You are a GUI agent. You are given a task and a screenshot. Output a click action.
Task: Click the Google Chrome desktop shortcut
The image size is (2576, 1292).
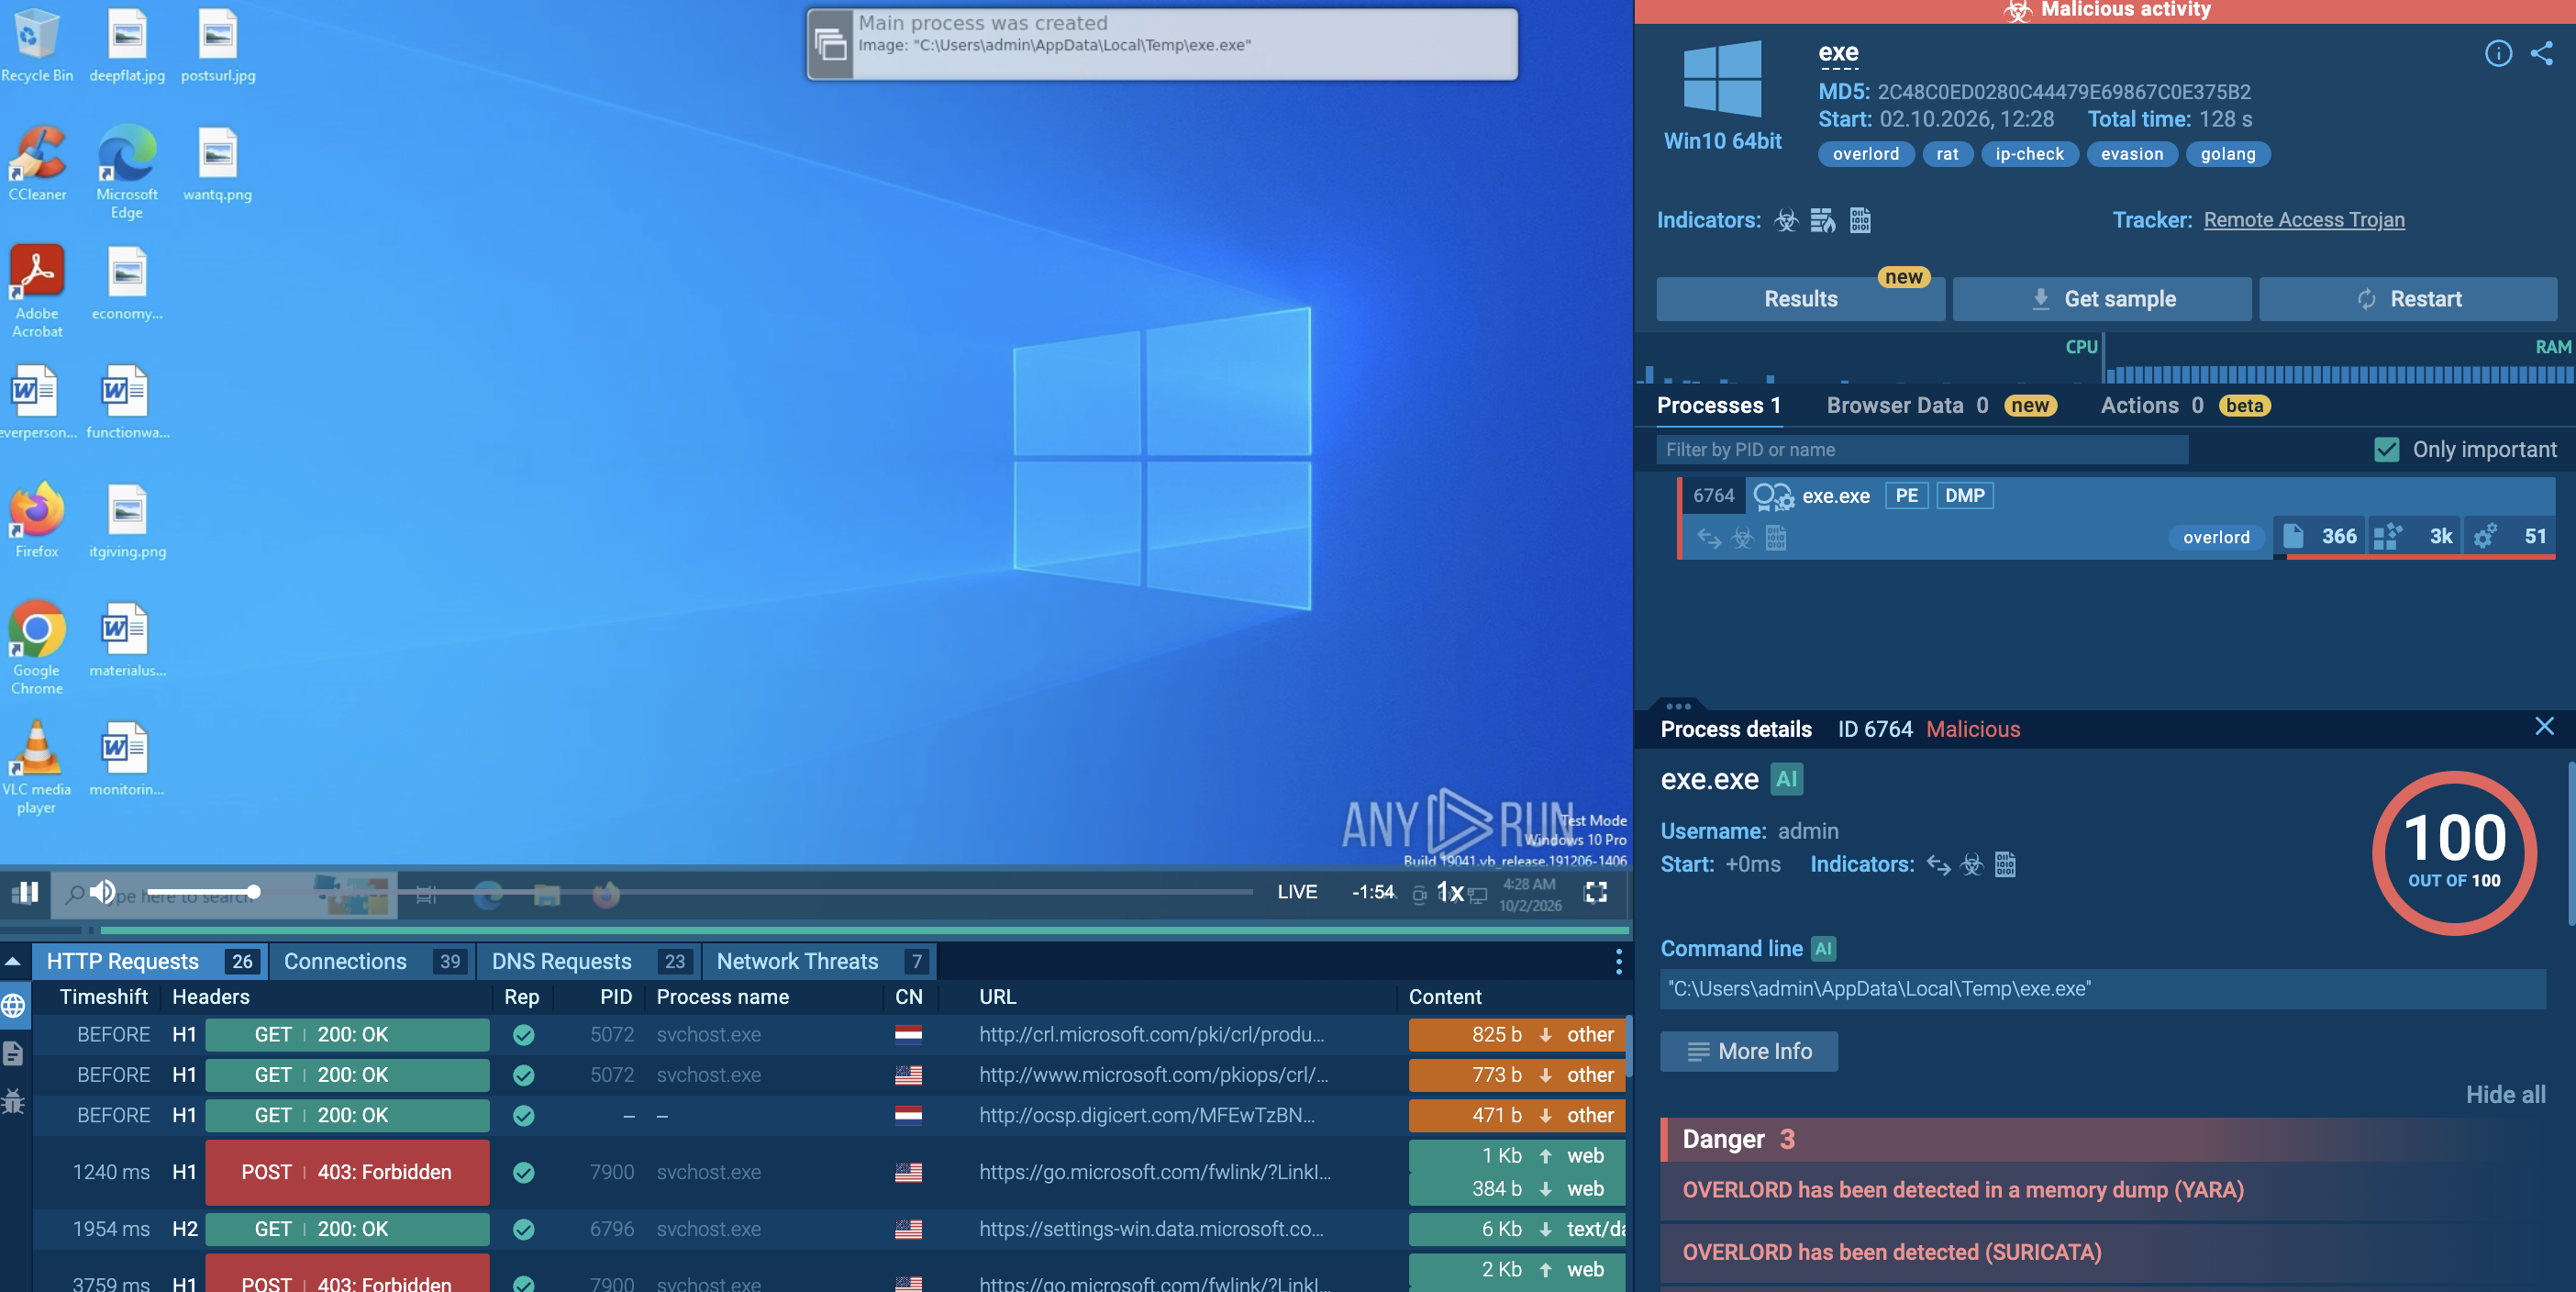(37, 648)
